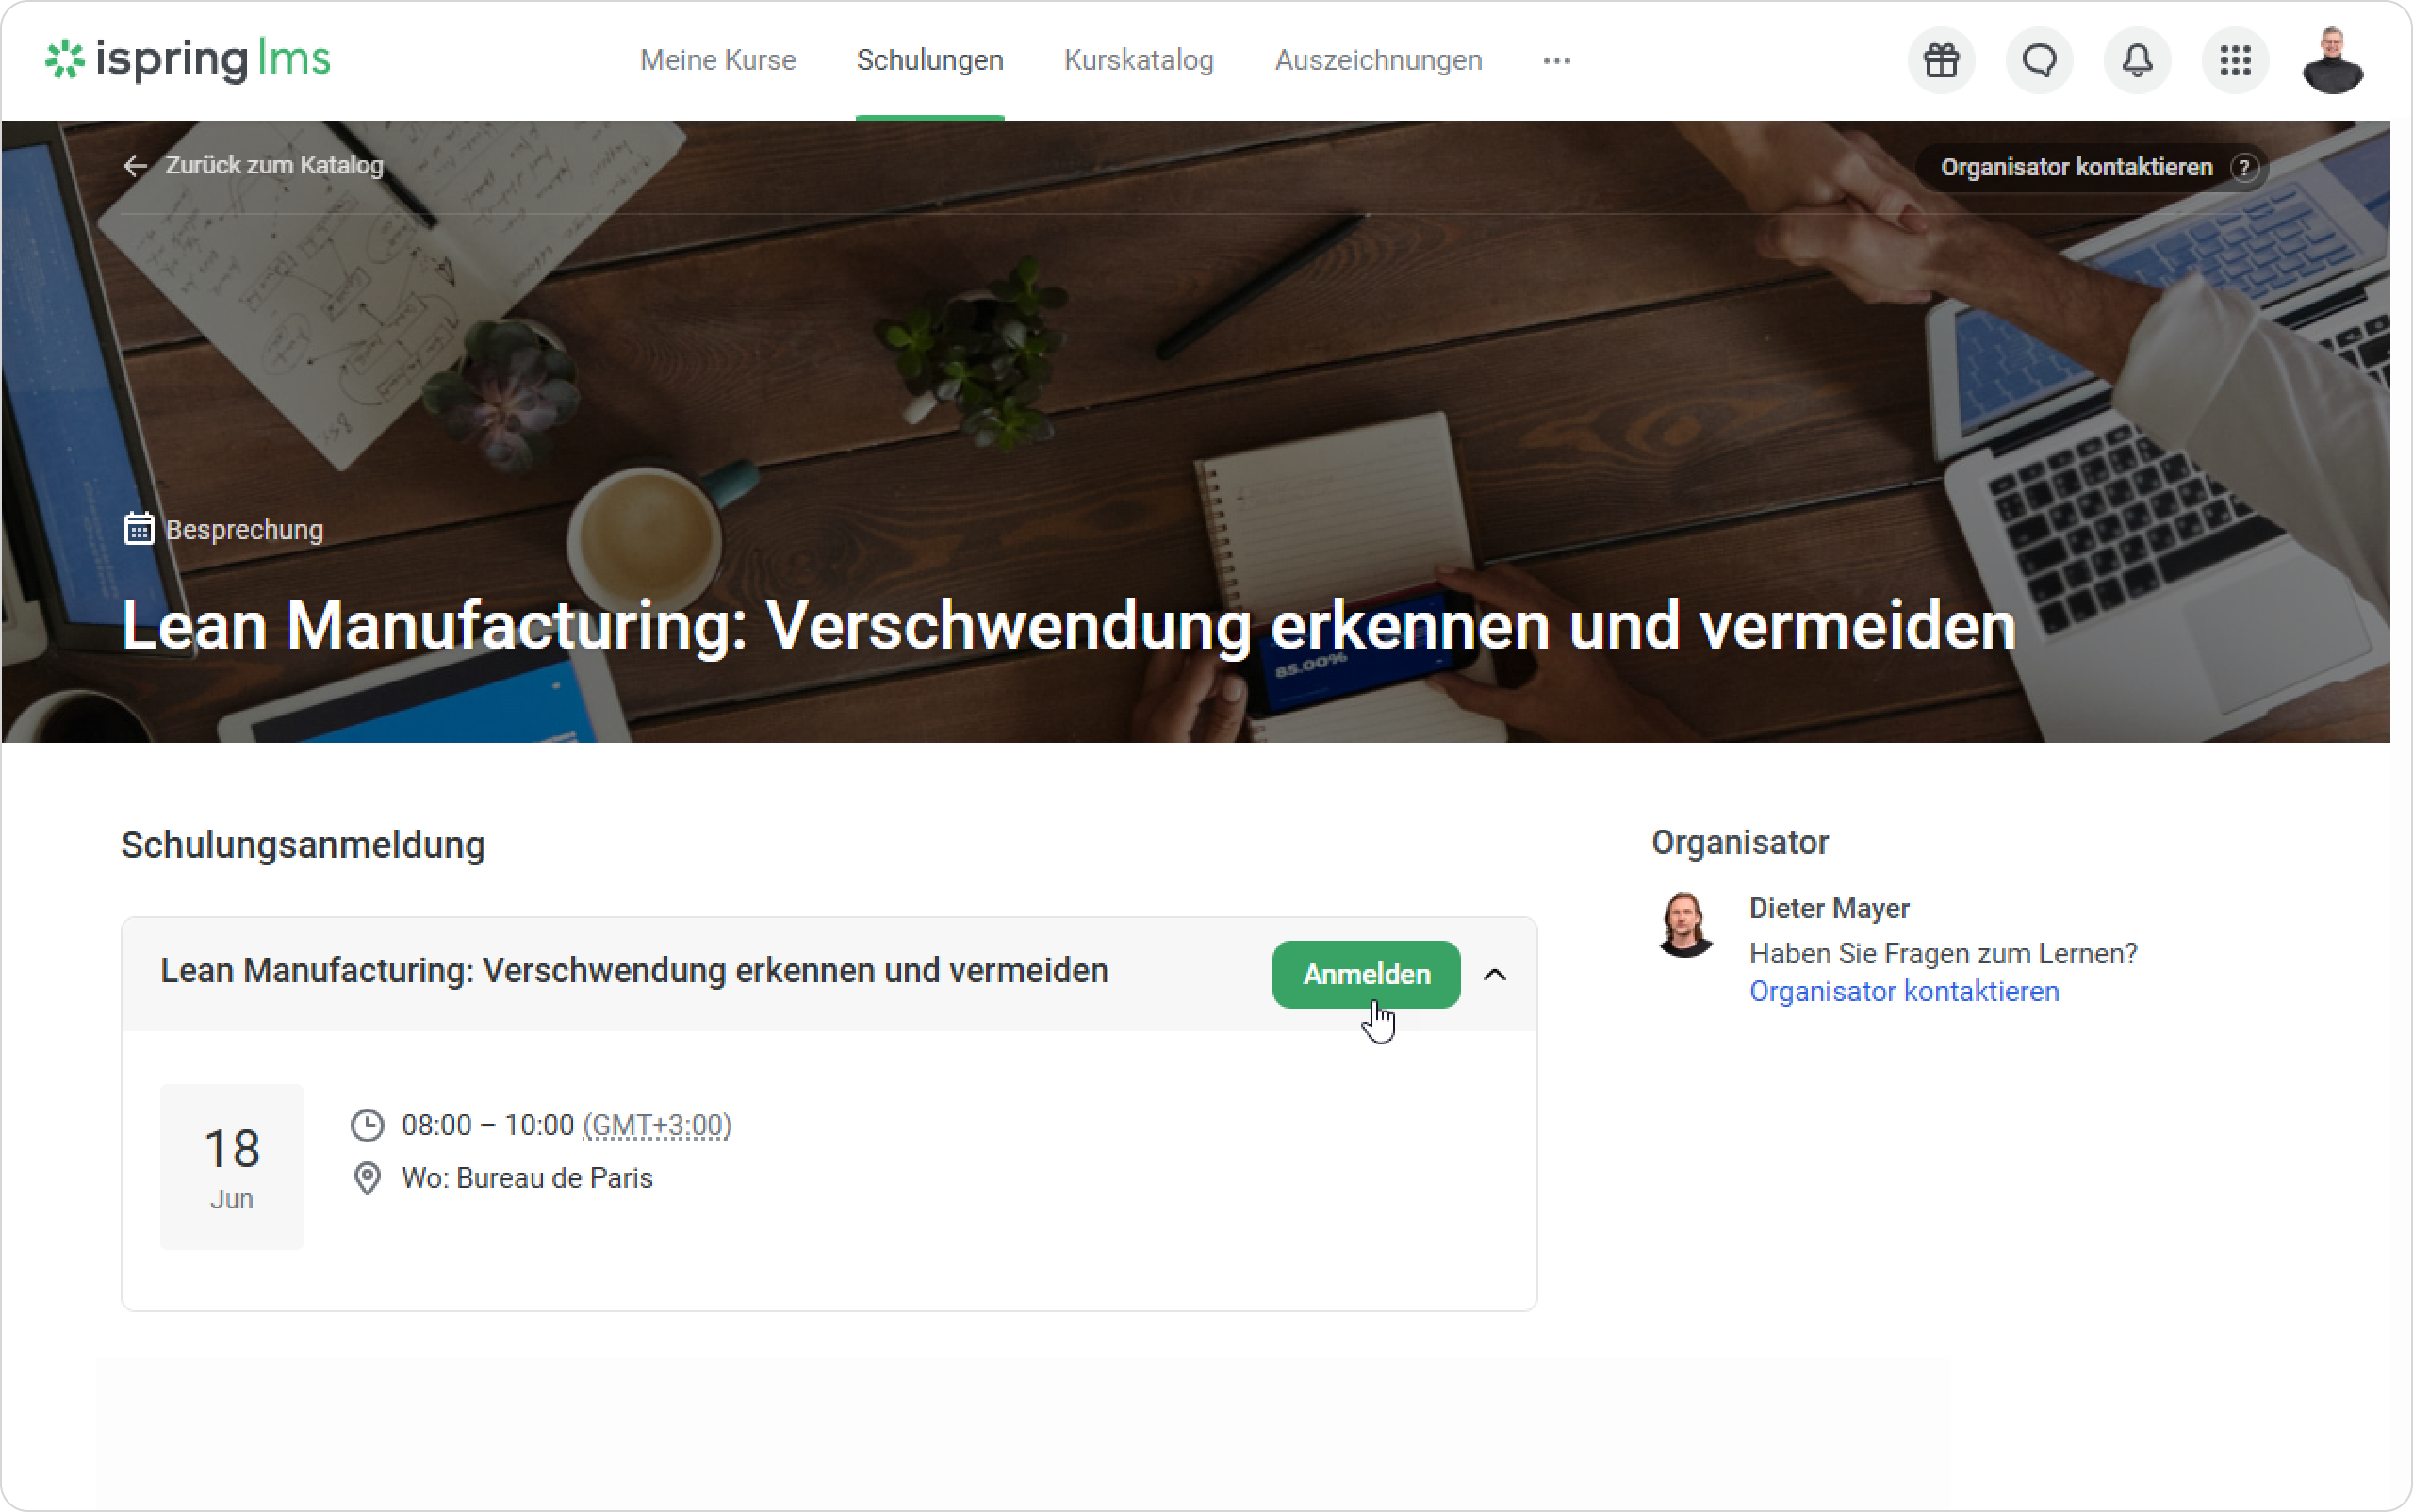Click the back arrow icon
Viewport: 2413px width, 1512px height.
tap(135, 166)
